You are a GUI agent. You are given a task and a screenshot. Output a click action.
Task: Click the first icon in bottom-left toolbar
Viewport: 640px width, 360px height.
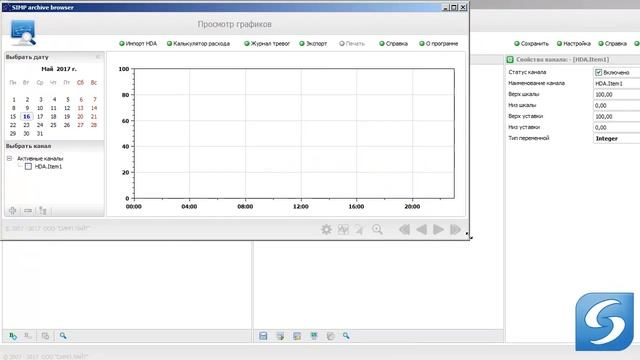13,336
